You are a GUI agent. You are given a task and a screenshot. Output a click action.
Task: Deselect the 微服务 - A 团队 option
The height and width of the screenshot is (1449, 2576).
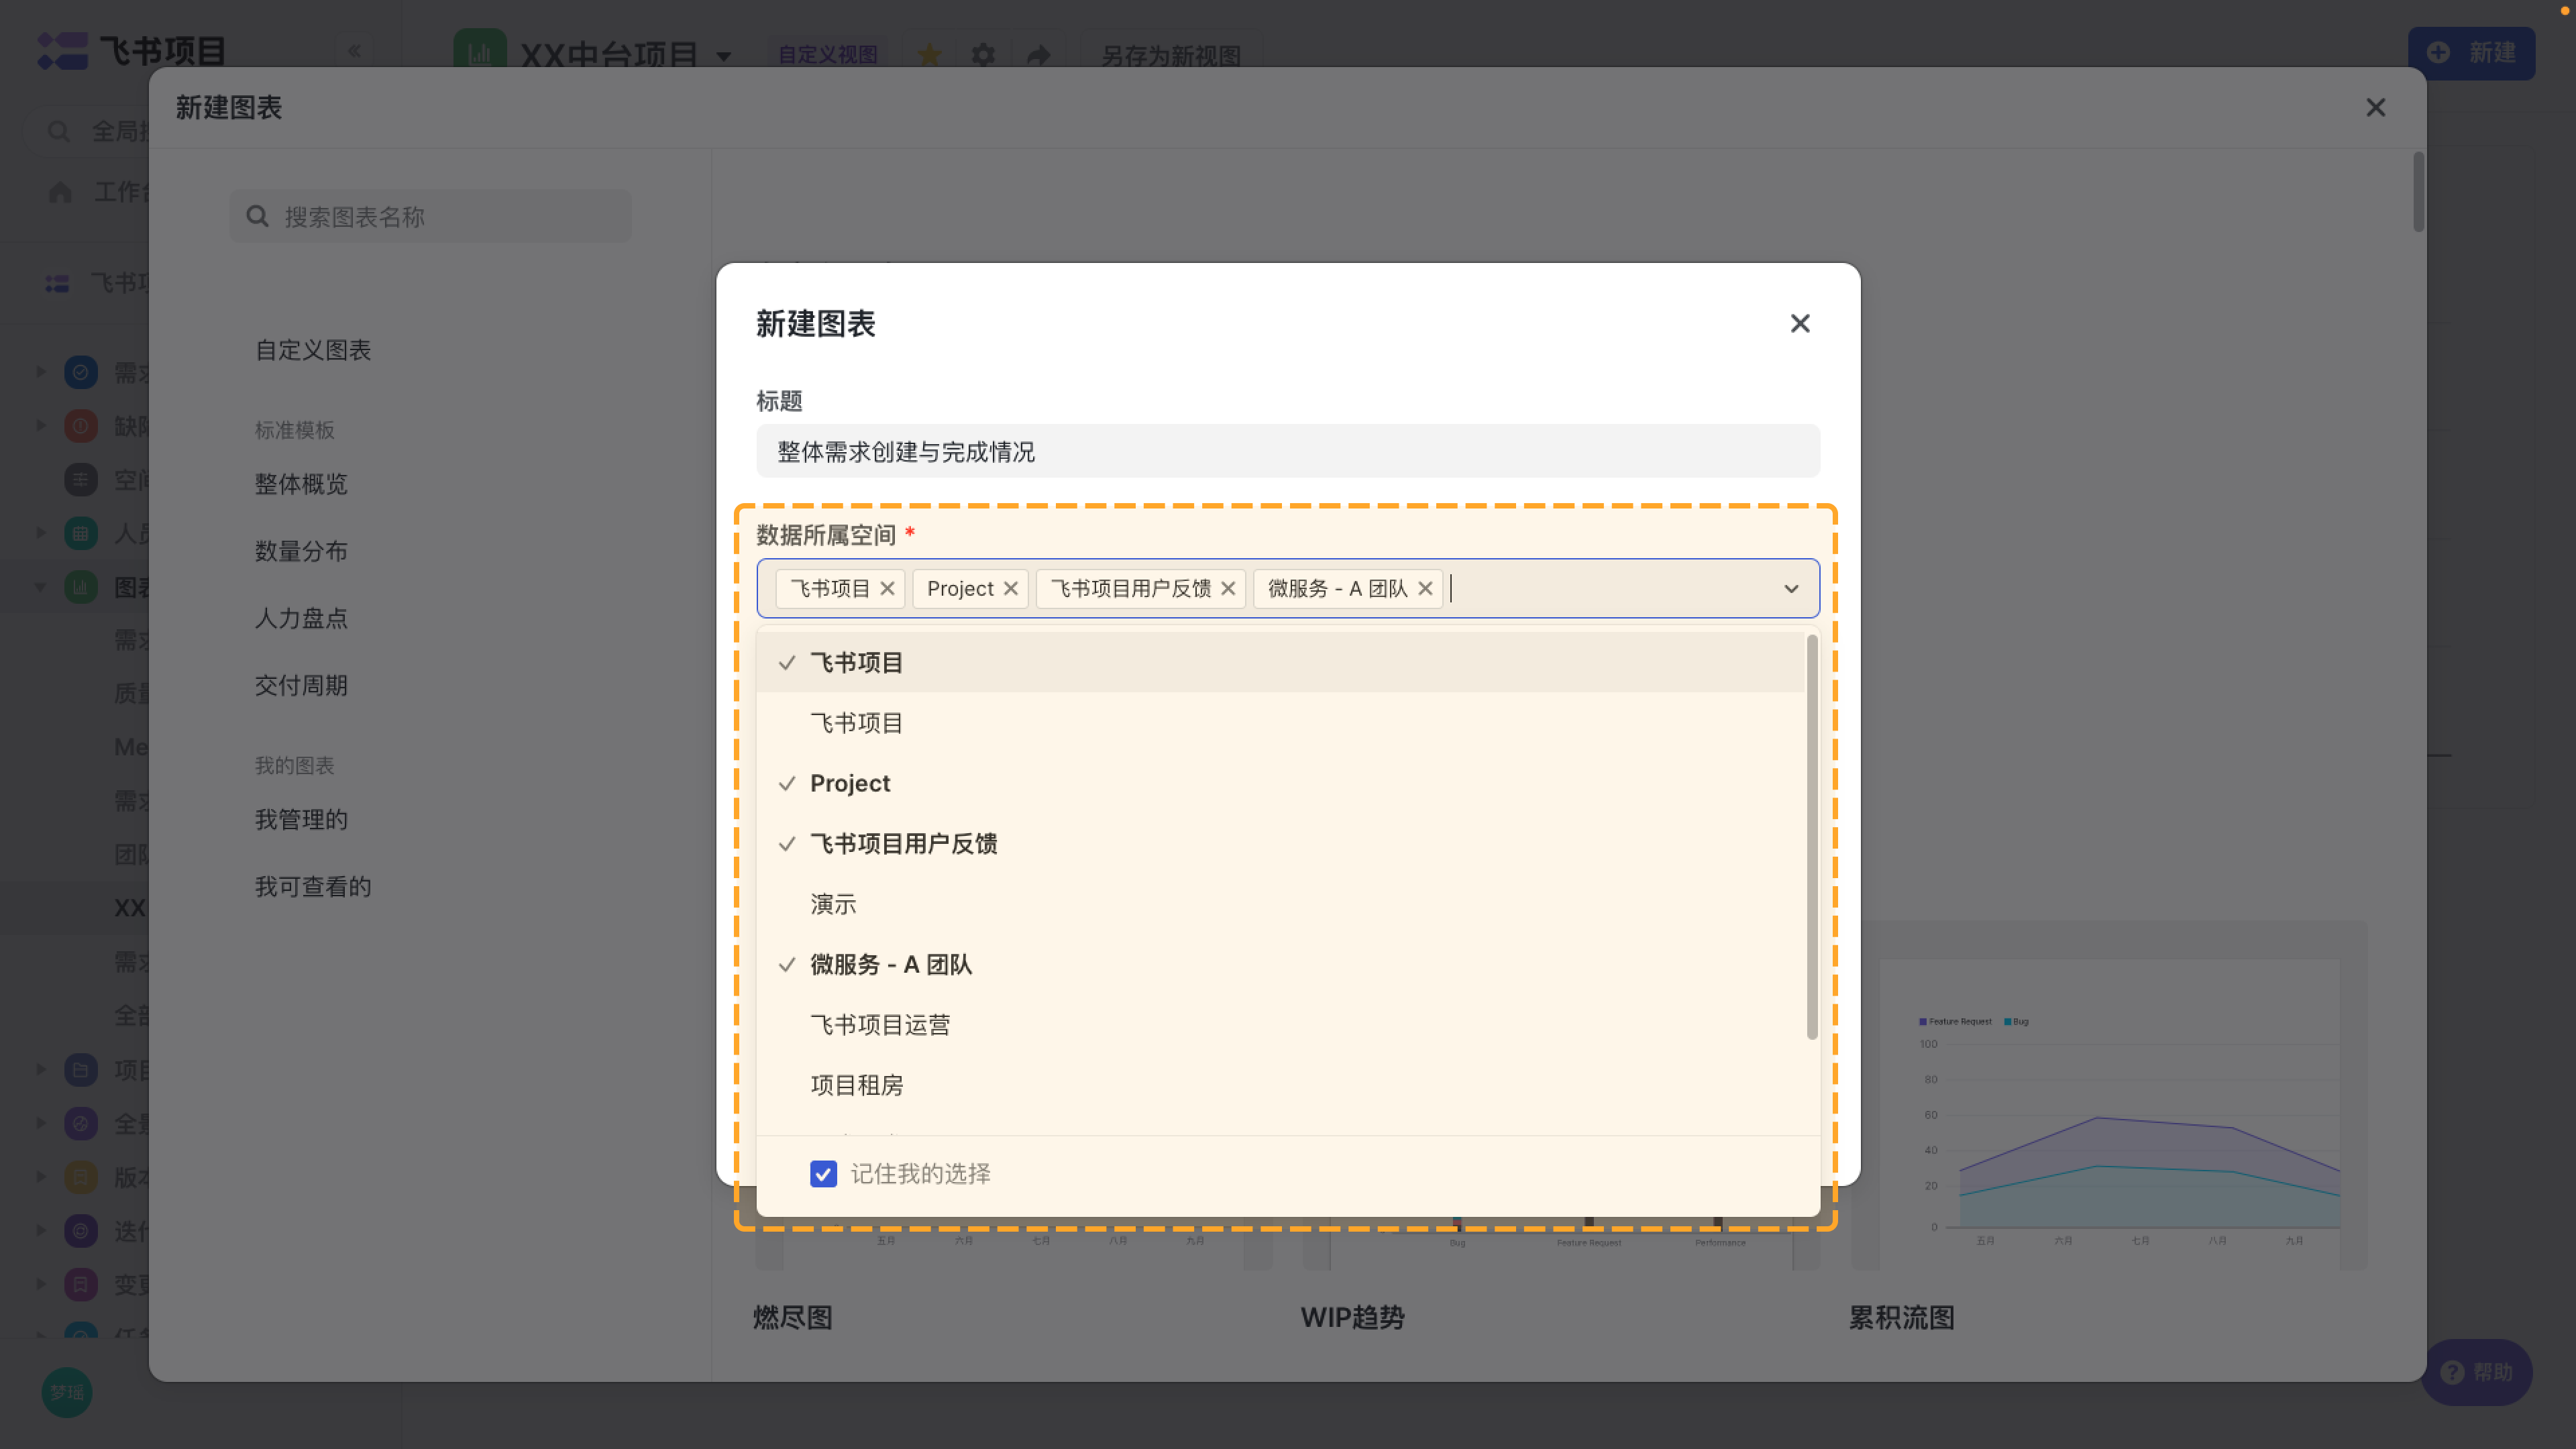1280,965
